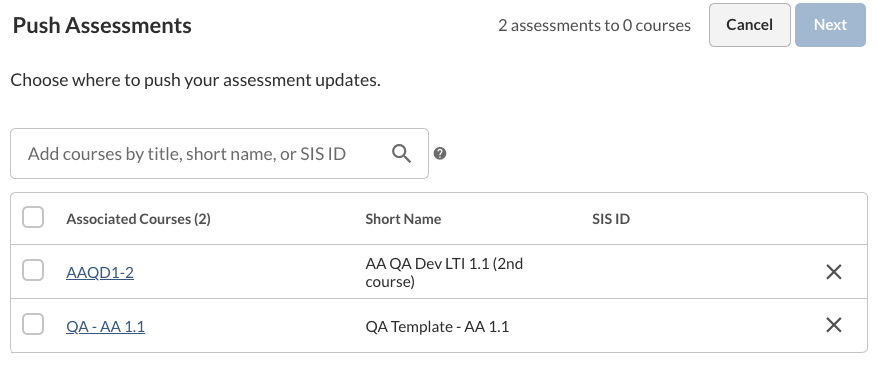Select the AA QA Dev LTI 1.1 short name text

(x=444, y=272)
